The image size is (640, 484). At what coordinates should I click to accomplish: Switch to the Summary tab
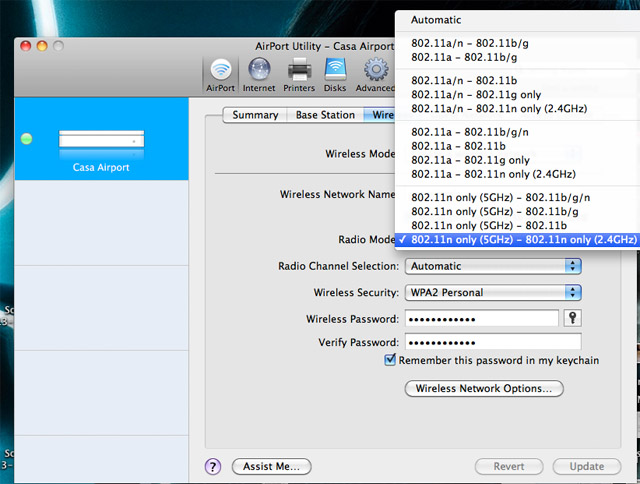[x=255, y=115]
